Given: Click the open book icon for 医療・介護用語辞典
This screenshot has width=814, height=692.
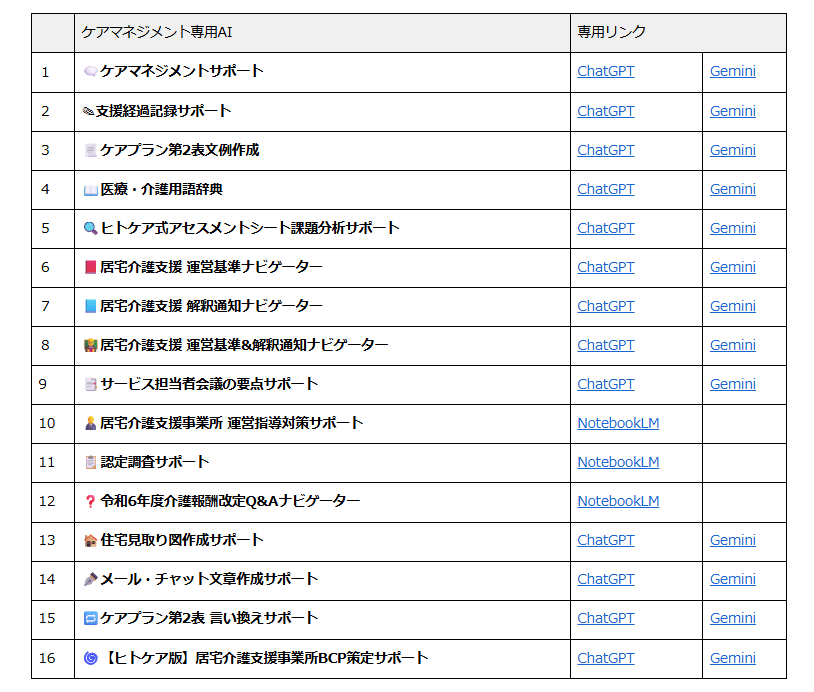Looking at the screenshot, I should click(x=90, y=189).
